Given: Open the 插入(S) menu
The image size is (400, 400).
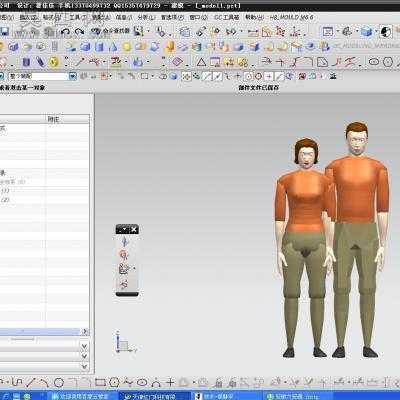Looking at the screenshot, I should pyautogui.click(x=28, y=17).
